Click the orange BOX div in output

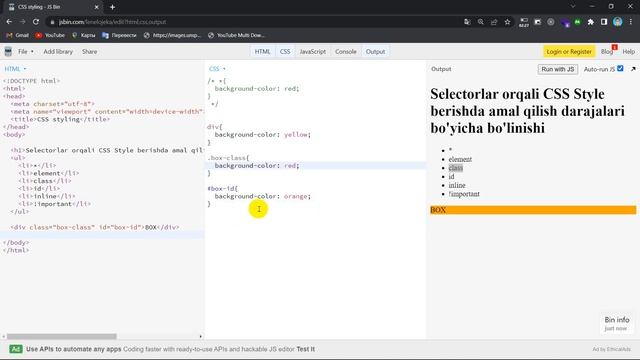click(533, 210)
